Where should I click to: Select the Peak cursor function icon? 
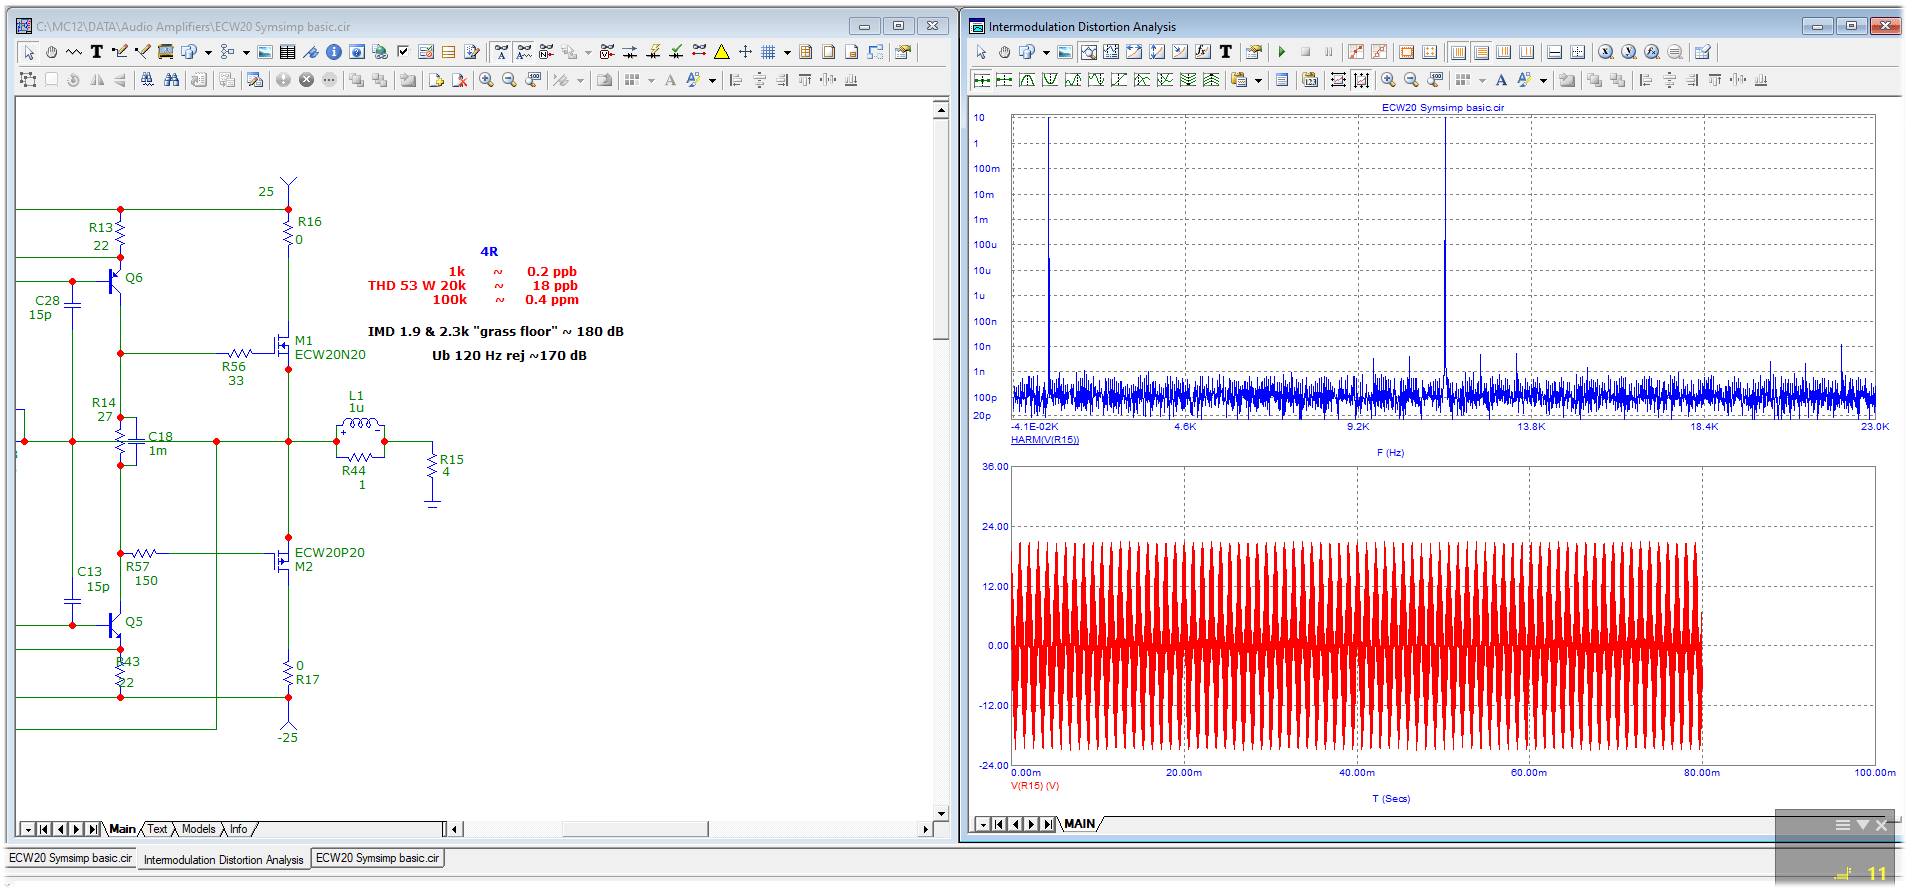[x=1027, y=80]
